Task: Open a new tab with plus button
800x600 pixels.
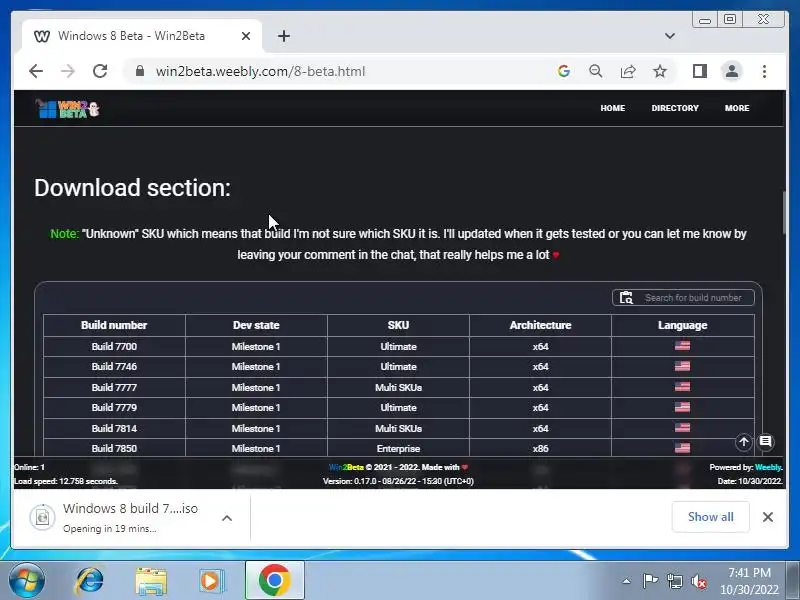Action: [284, 36]
